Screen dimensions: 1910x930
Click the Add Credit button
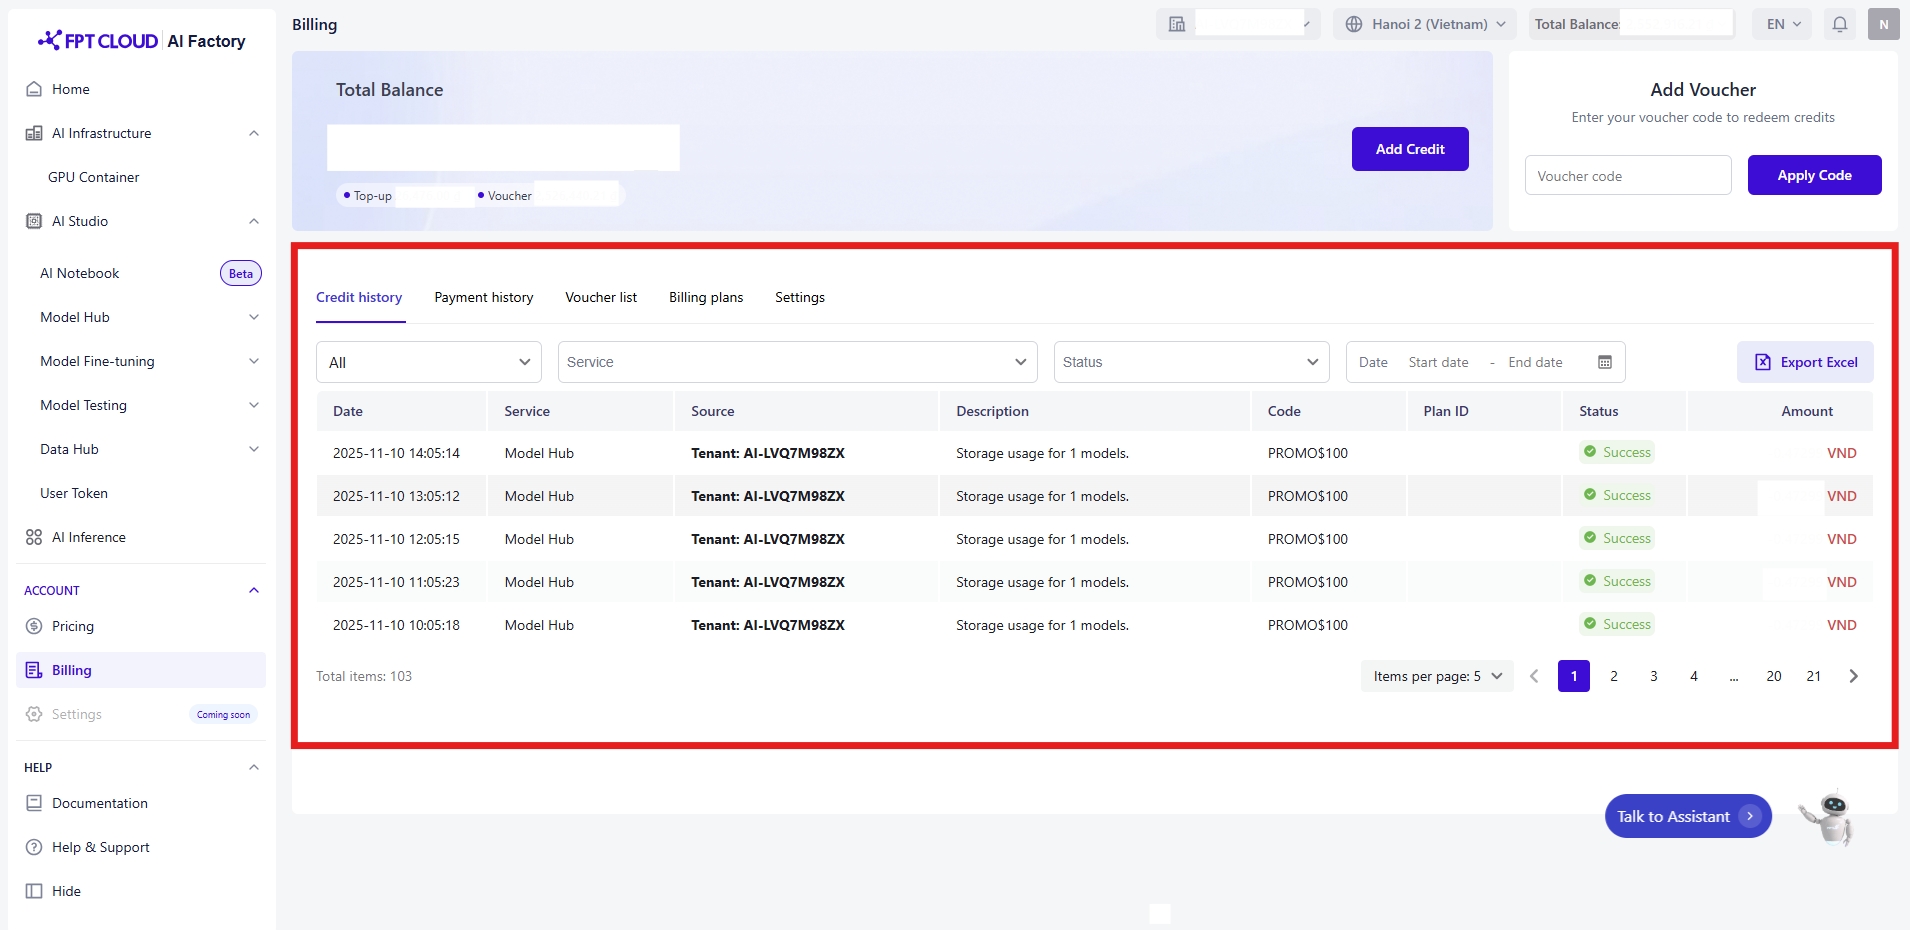[1409, 149]
